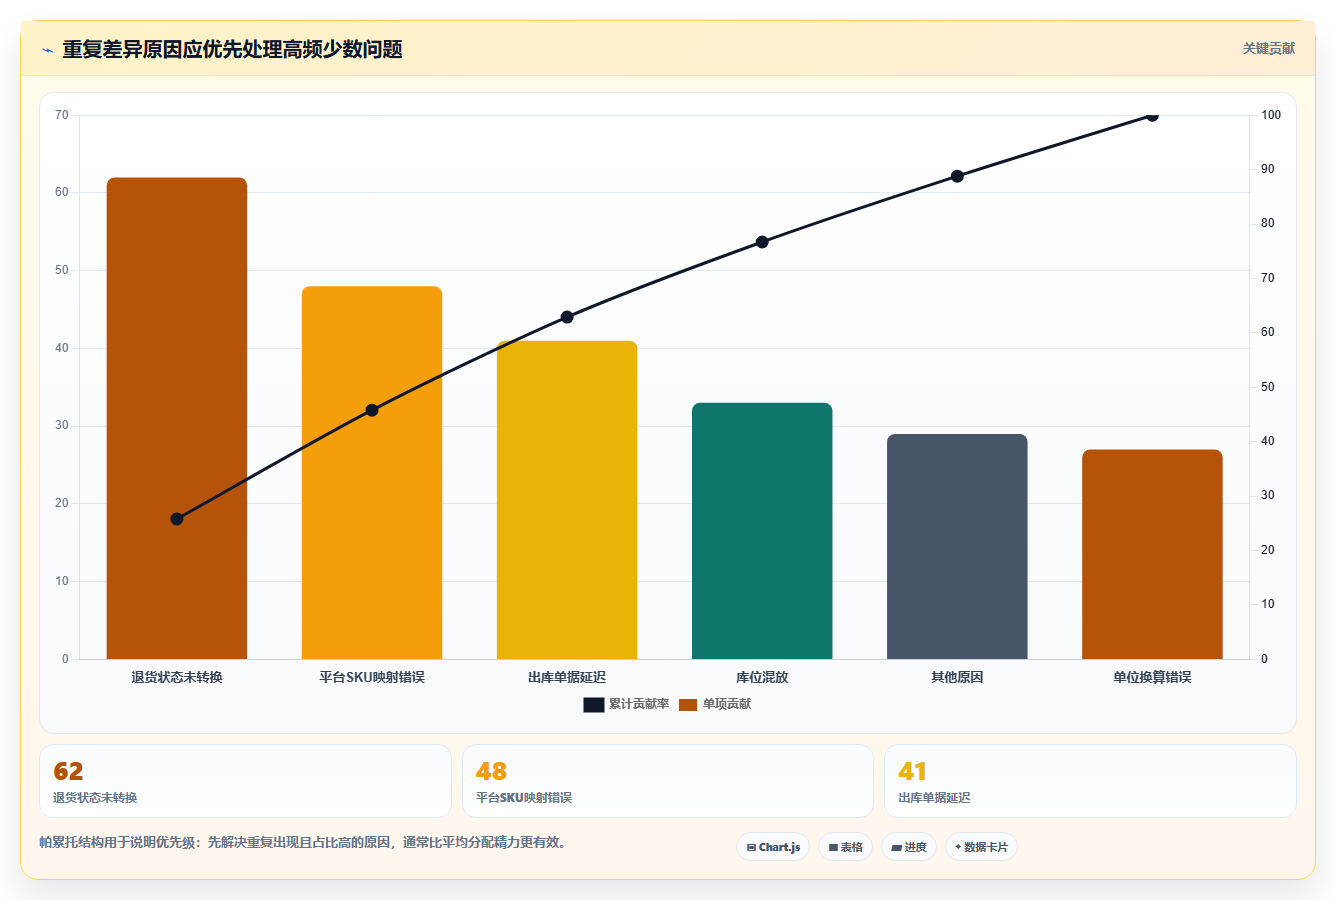Click the yellow 出库单据延迟 bar
Image resolution: width=1336 pixels, height=900 pixels.
(x=567, y=500)
